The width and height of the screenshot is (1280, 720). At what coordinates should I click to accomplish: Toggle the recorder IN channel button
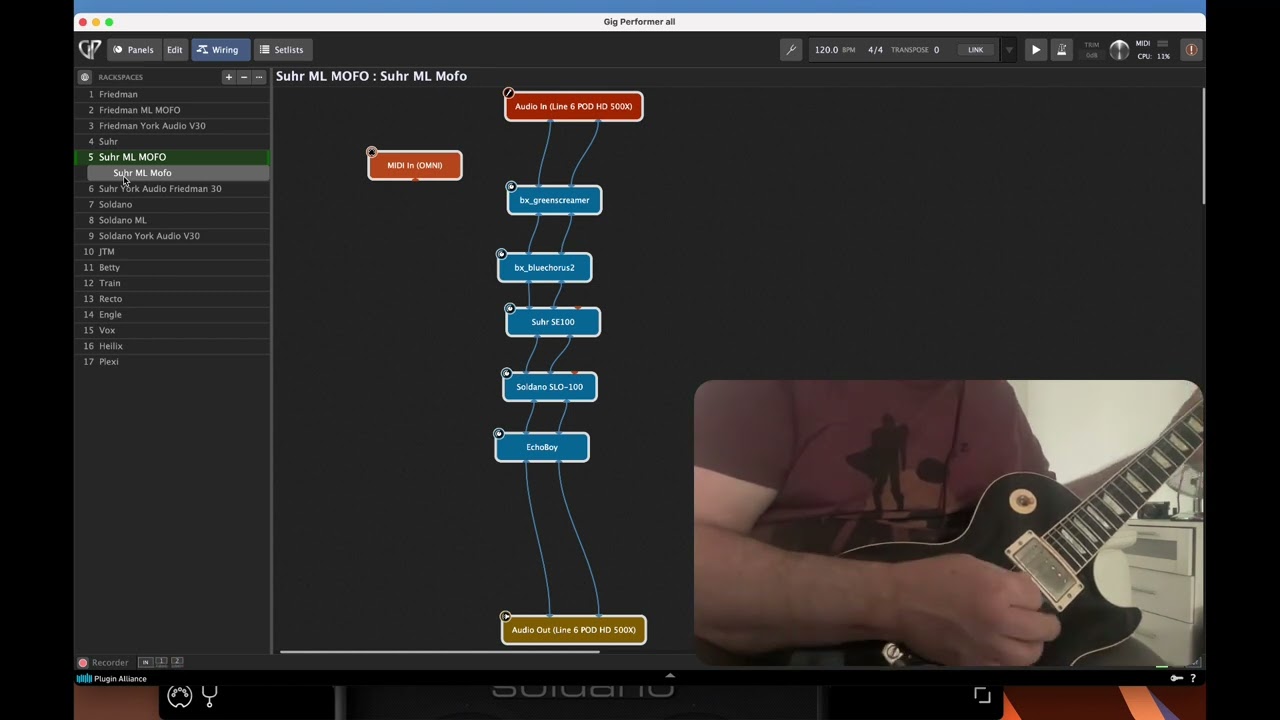145,662
